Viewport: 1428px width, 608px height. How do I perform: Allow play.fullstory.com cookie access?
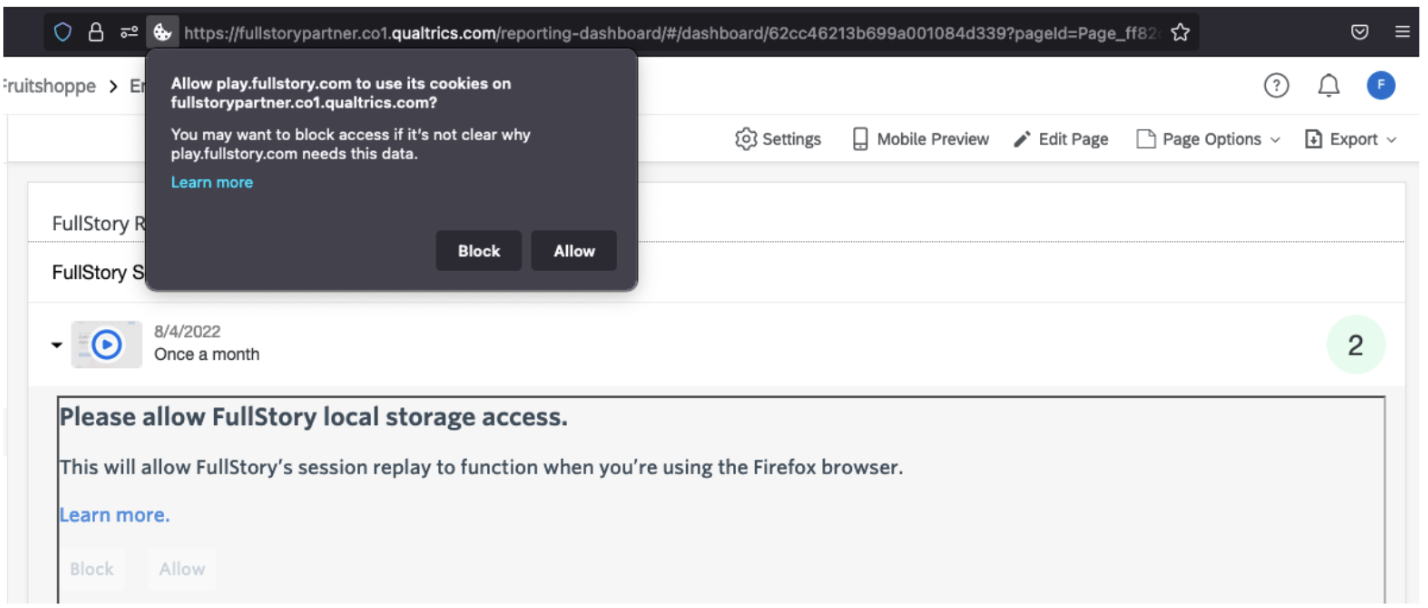pos(573,251)
